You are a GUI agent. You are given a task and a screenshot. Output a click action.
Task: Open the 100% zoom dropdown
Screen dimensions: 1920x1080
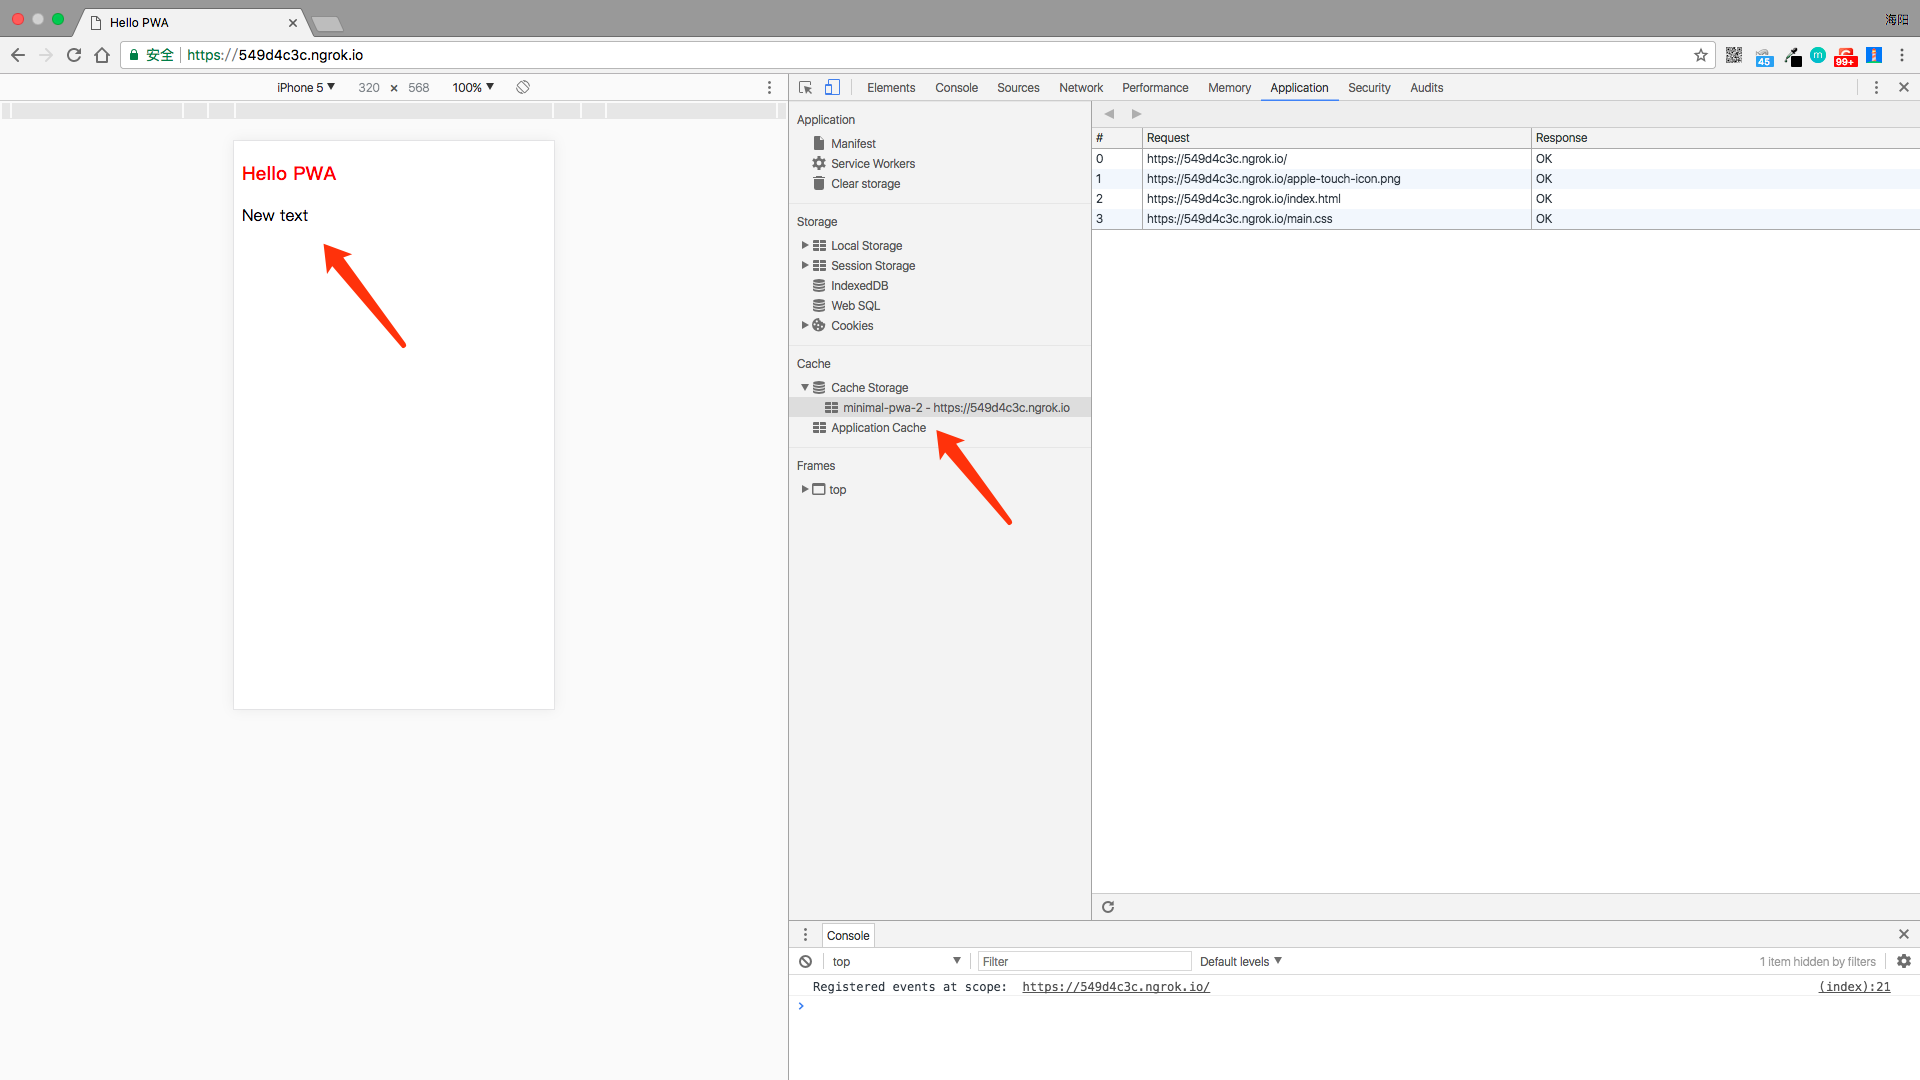coord(473,88)
